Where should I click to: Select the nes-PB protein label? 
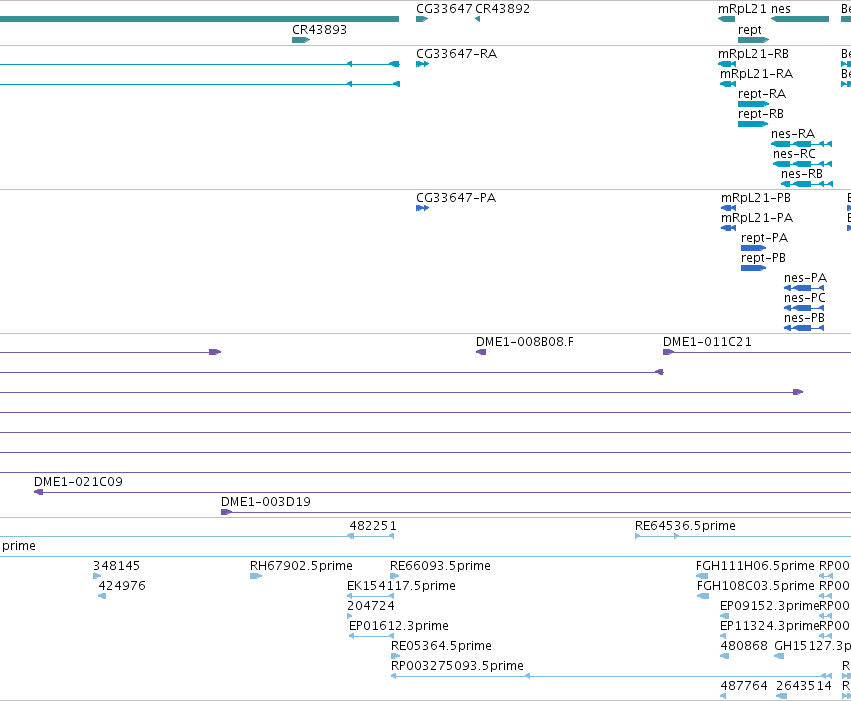coord(804,318)
